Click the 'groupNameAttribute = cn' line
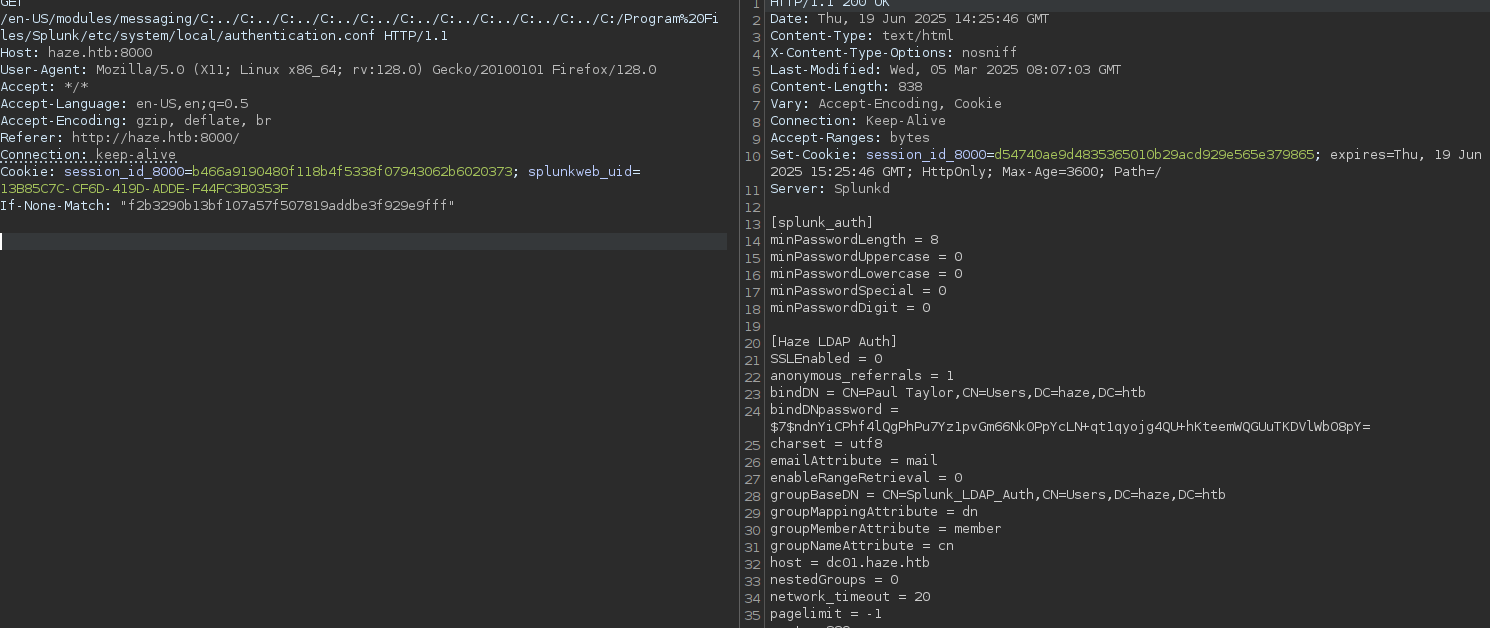 (x=861, y=546)
